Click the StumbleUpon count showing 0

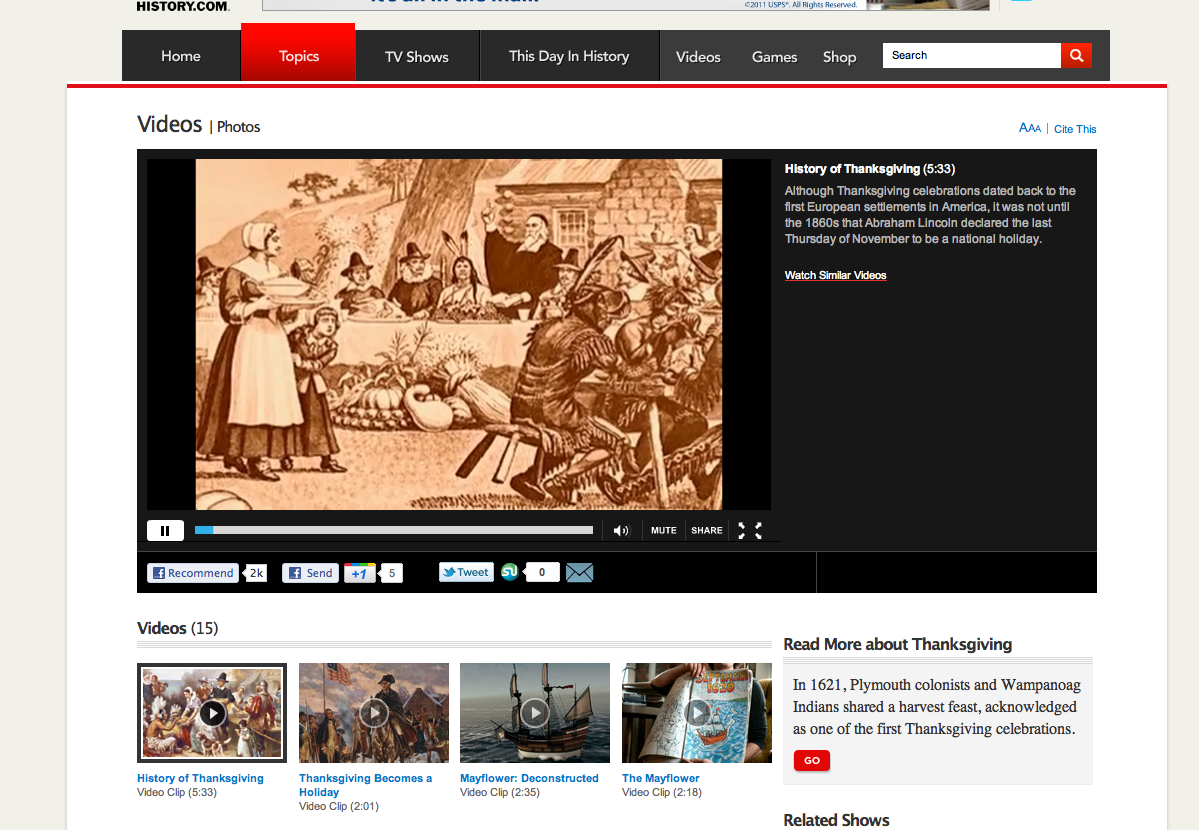542,572
